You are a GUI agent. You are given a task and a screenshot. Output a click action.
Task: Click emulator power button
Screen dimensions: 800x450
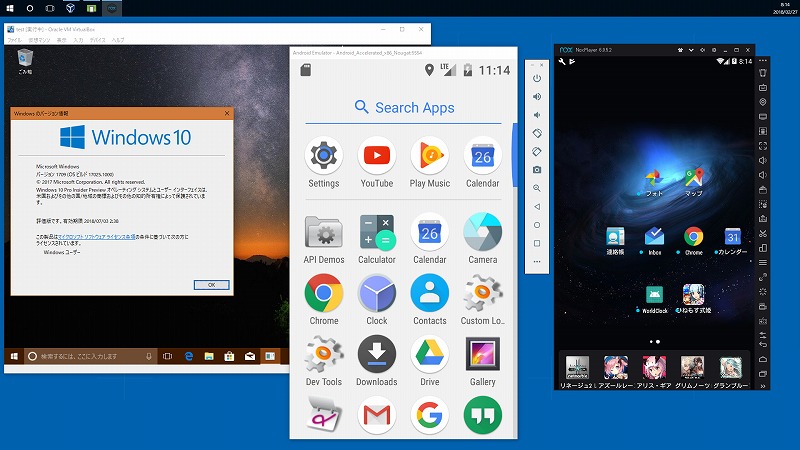[x=537, y=78]
